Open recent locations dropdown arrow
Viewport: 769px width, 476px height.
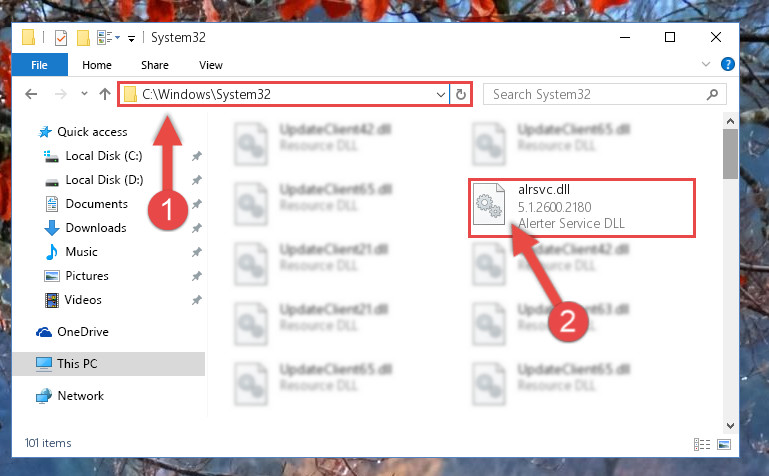click(x=84, y=93)
